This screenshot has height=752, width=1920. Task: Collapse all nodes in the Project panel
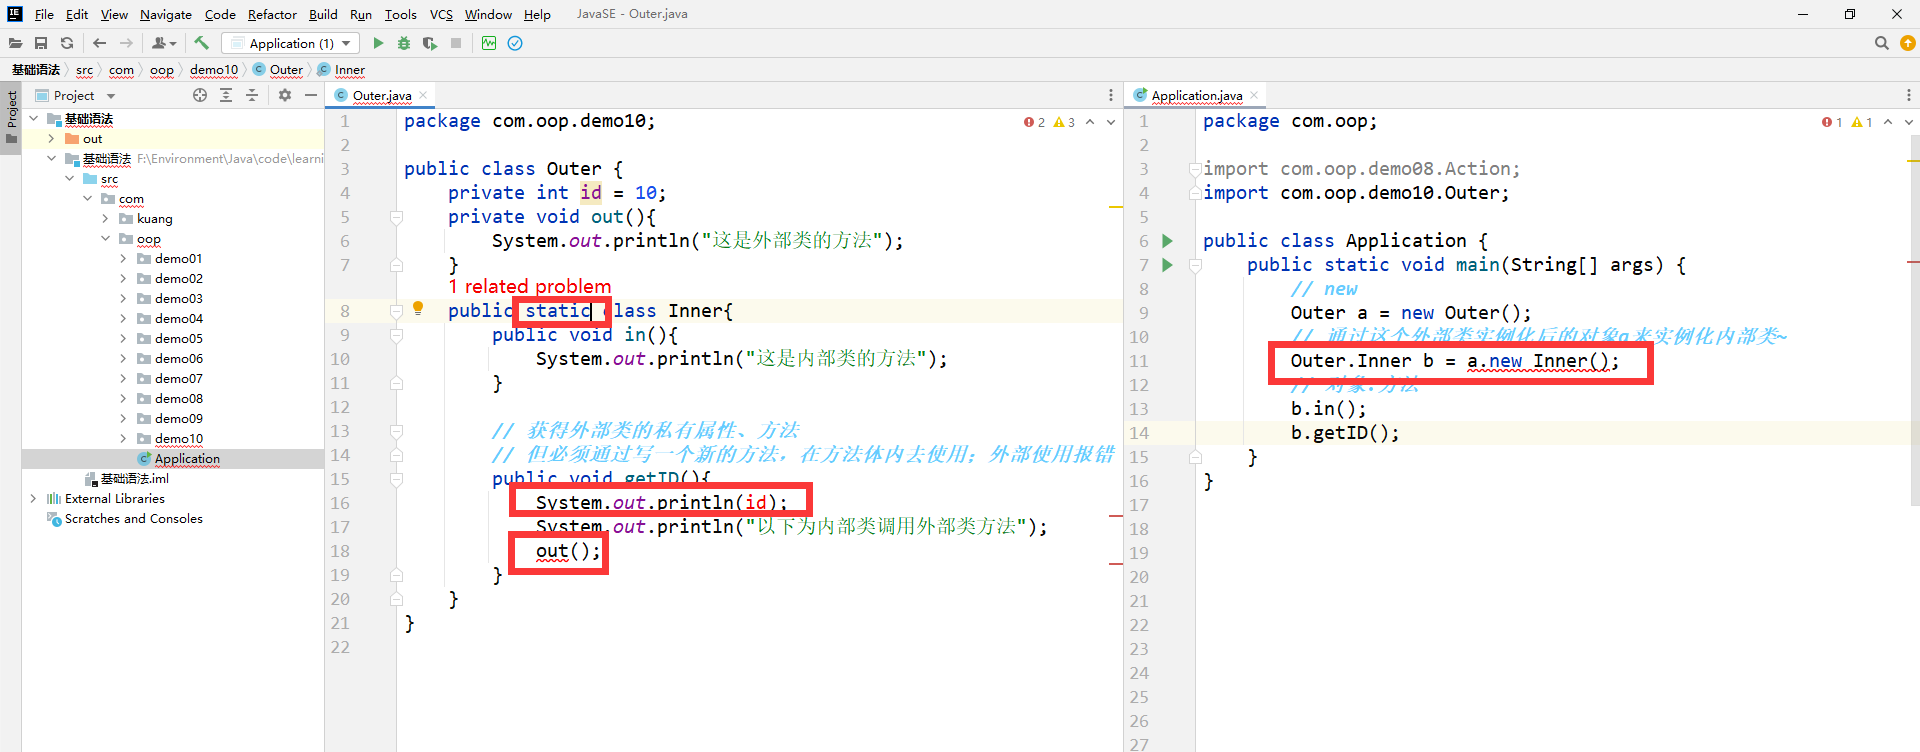pyautogui.click(x=252, y=95)
